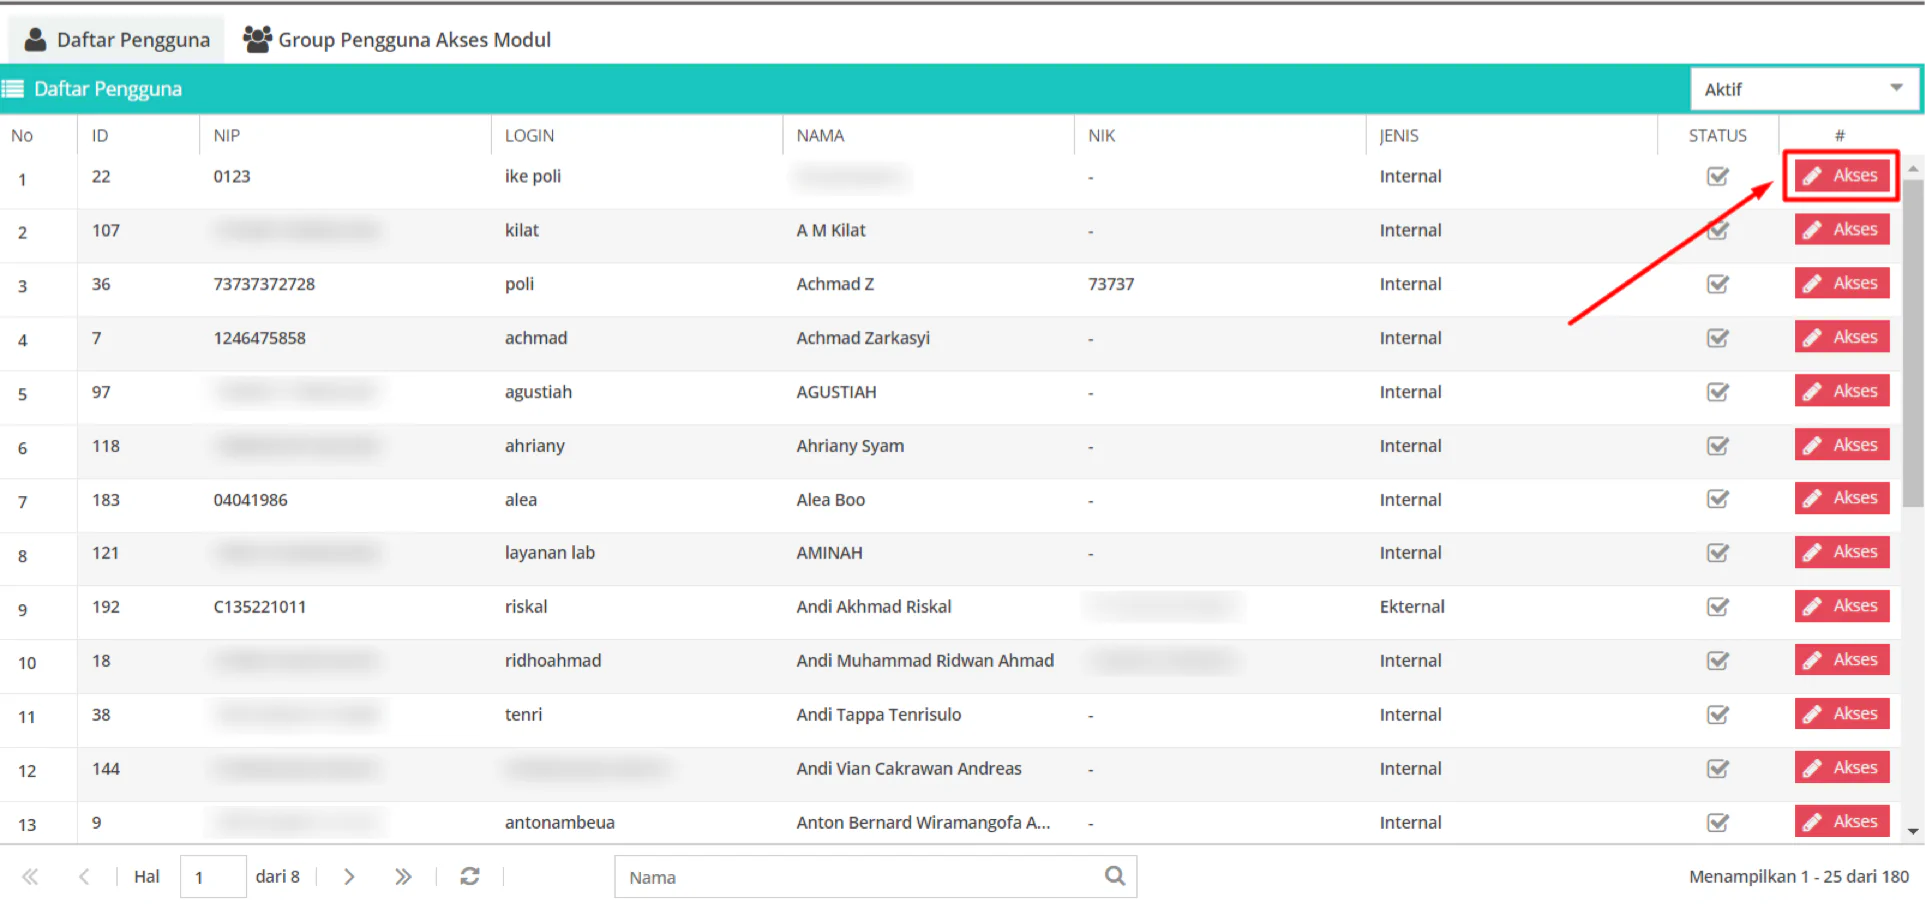Click the list icon beside Daftar Pengguna header
The height and width of the screenshot is (909, 1925).
(x=13, y=89)
